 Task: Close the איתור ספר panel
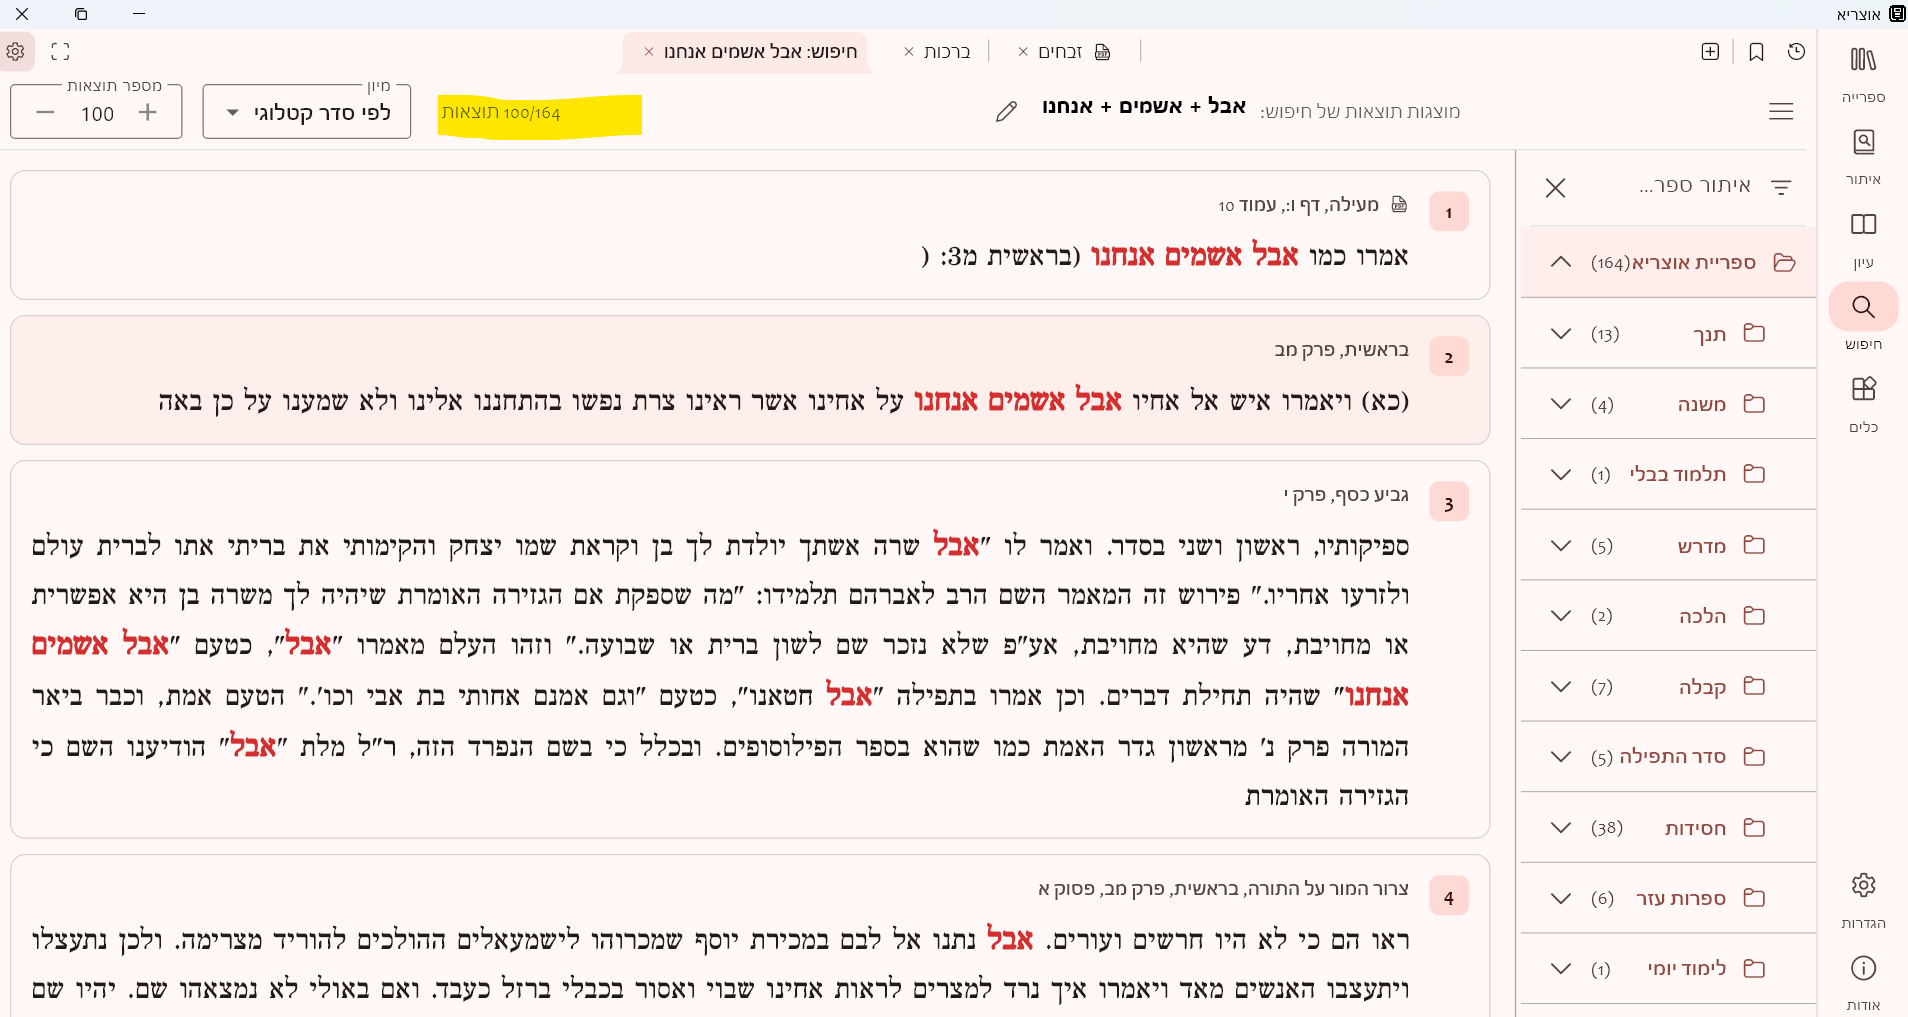[x=1556, y=188]
